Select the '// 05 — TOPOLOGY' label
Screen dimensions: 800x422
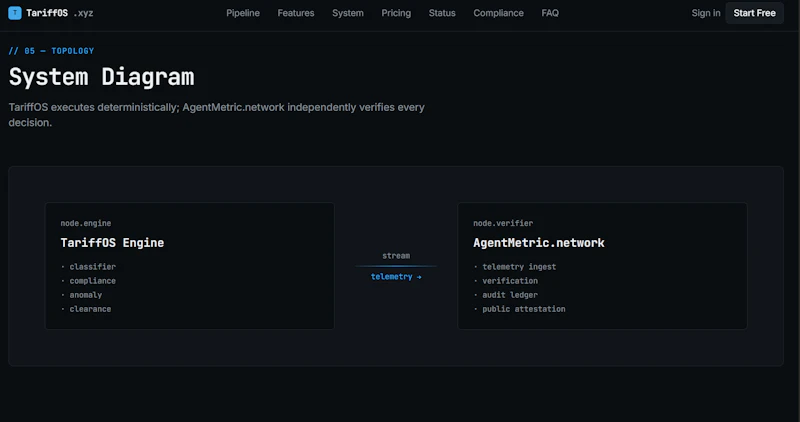coord(51,51)
